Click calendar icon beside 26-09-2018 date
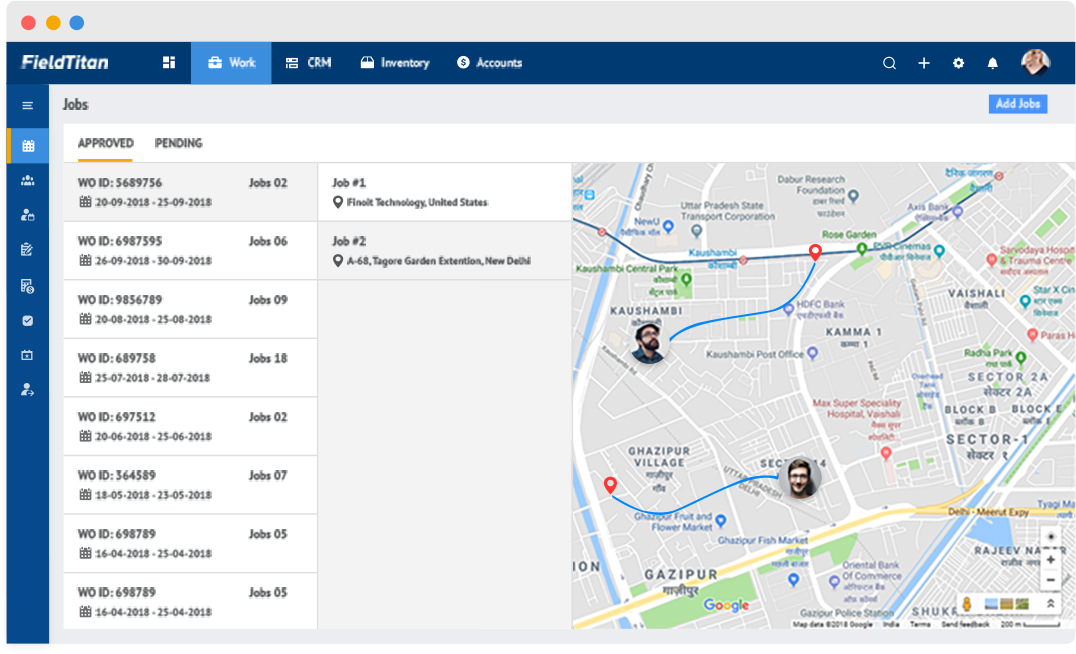Image resolution: width=1076 pixels, height=654 pixels. [85, 260]
